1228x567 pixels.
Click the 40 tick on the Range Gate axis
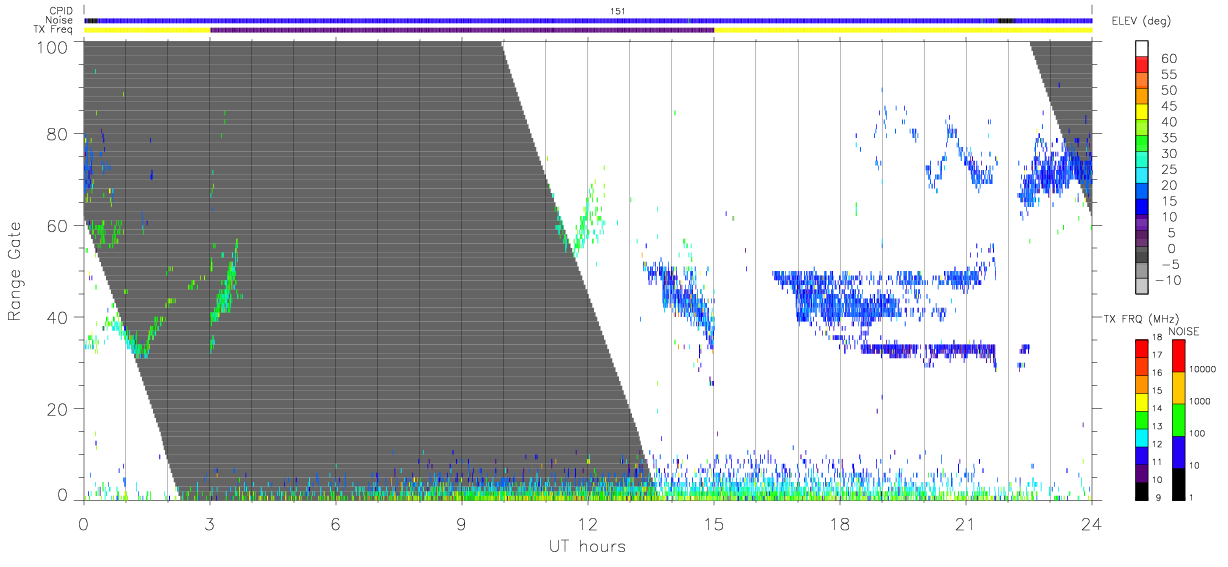(58, 317)
